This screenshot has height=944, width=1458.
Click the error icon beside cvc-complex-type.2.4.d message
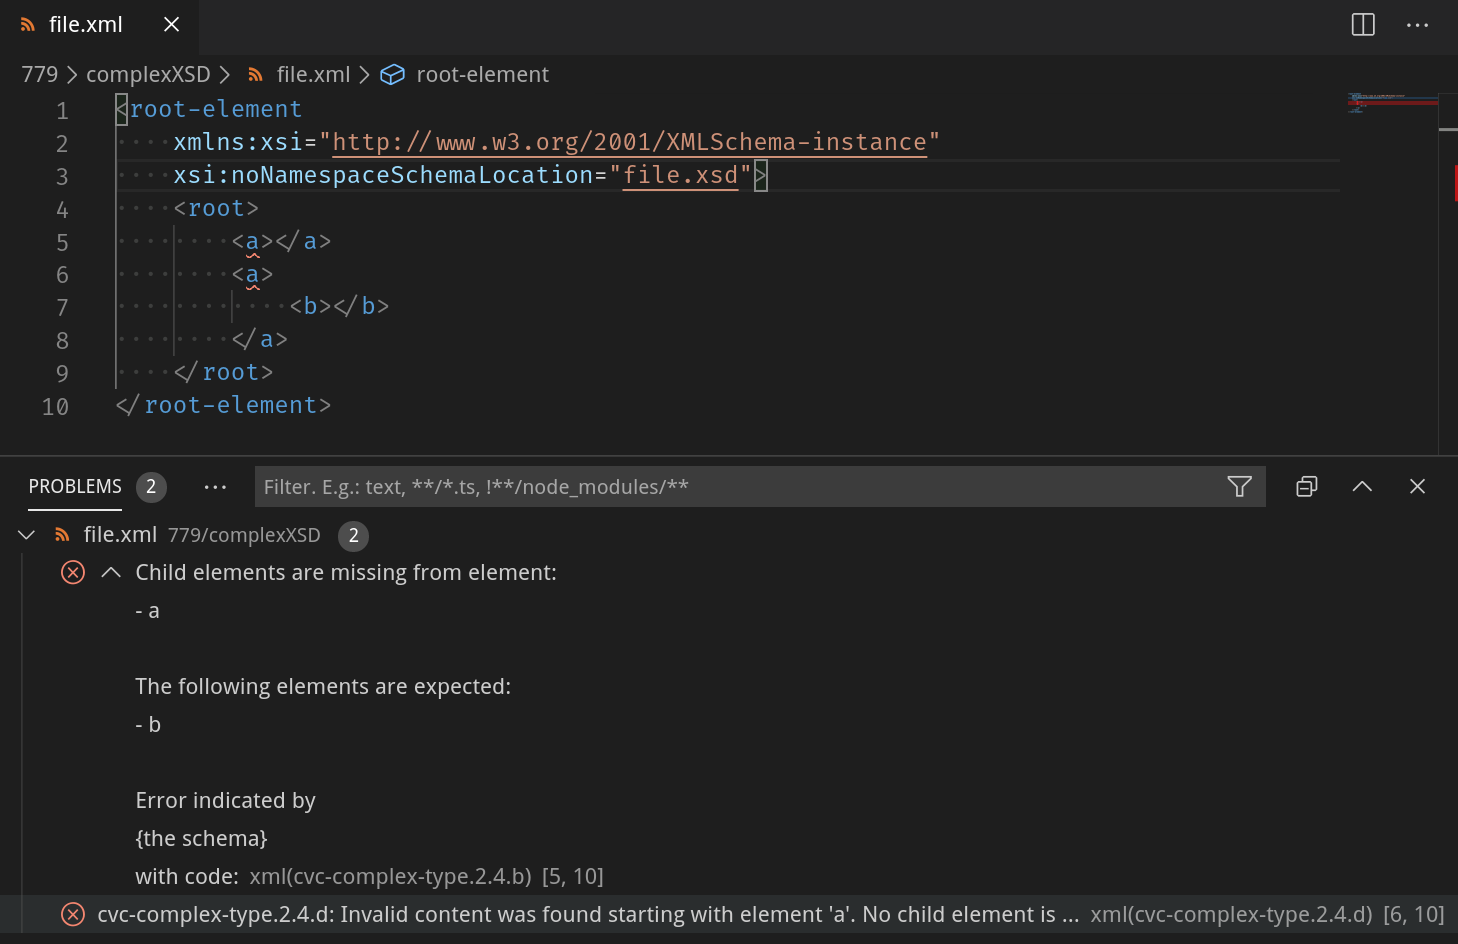click(72, 914)
